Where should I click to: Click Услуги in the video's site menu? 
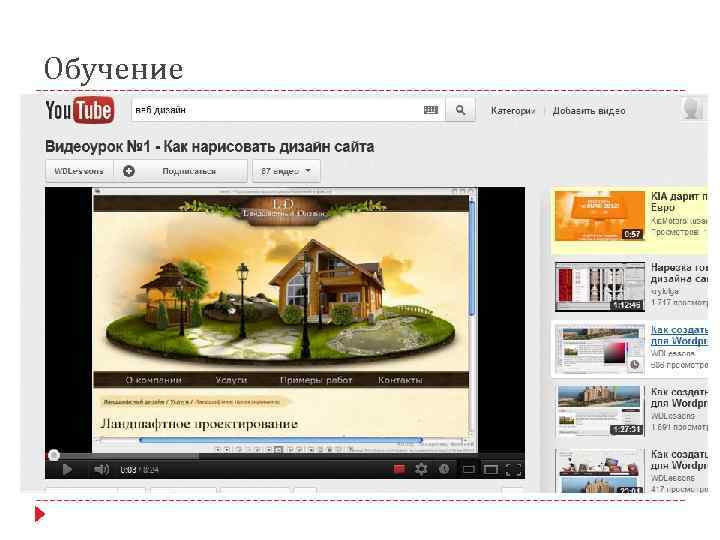point(231,380)
